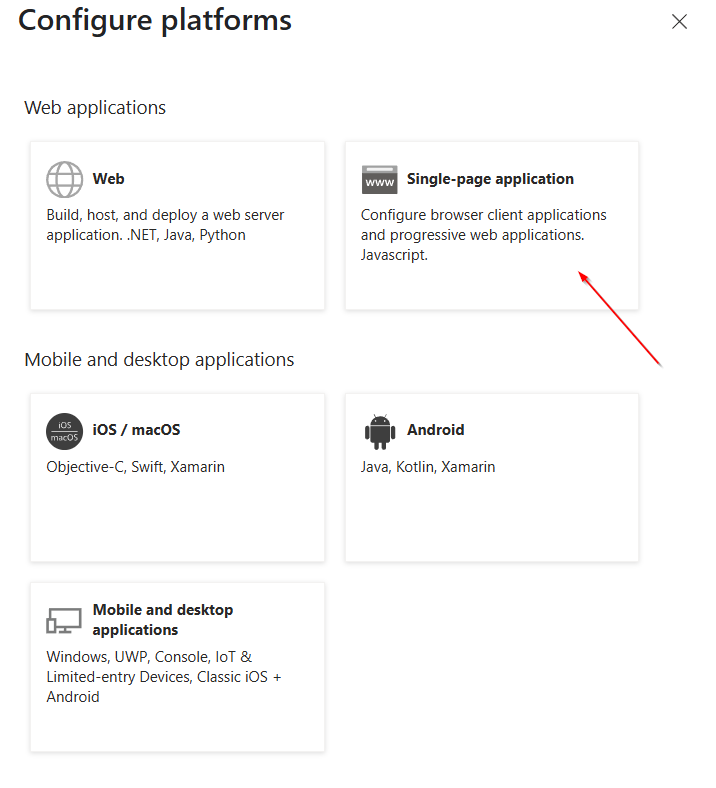This screenshot has width=716, height=788.
Task: Click the desktop and device monitor icon
Action: (64, 621)
